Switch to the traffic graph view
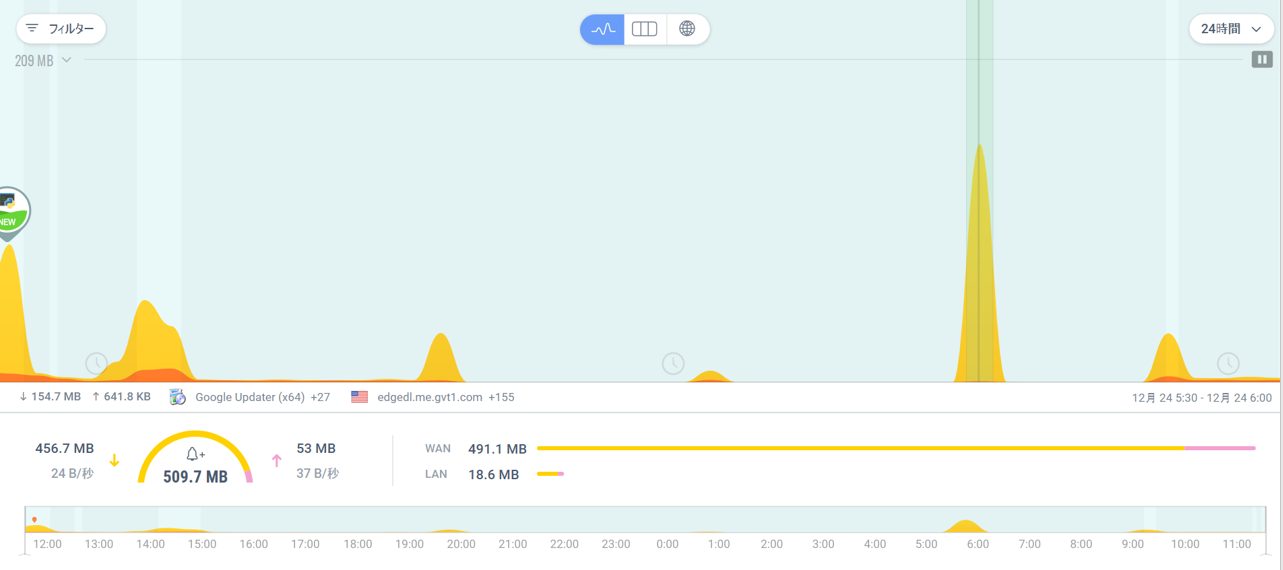 [602, 29]
